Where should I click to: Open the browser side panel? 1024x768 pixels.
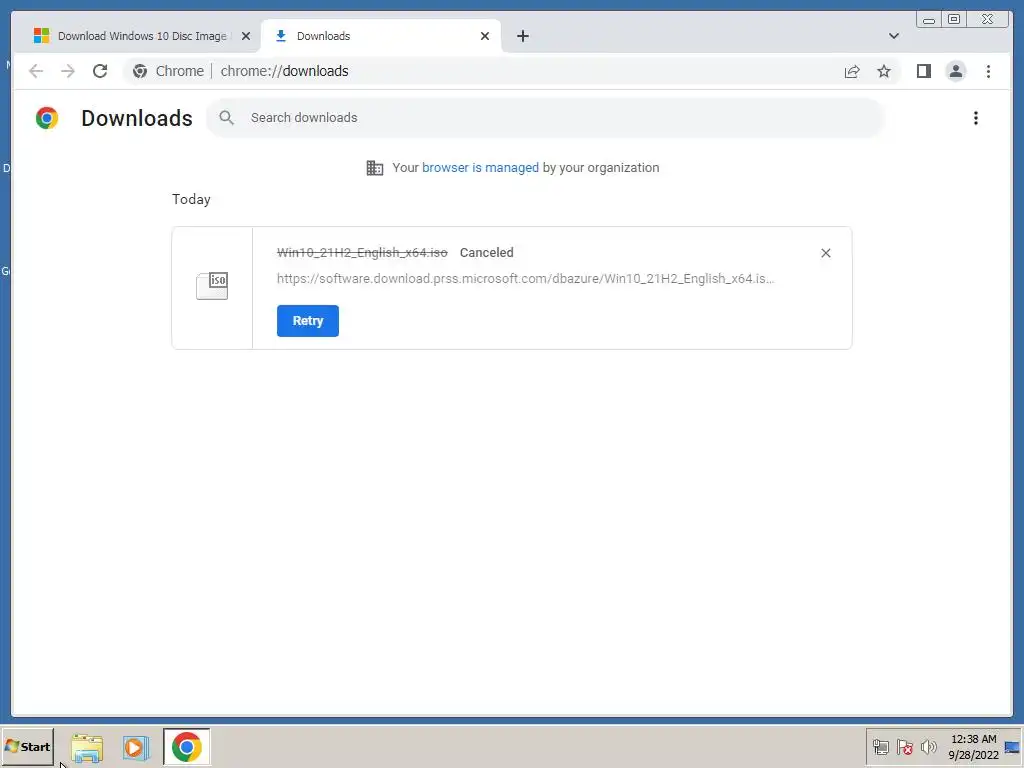click(923, 71)
